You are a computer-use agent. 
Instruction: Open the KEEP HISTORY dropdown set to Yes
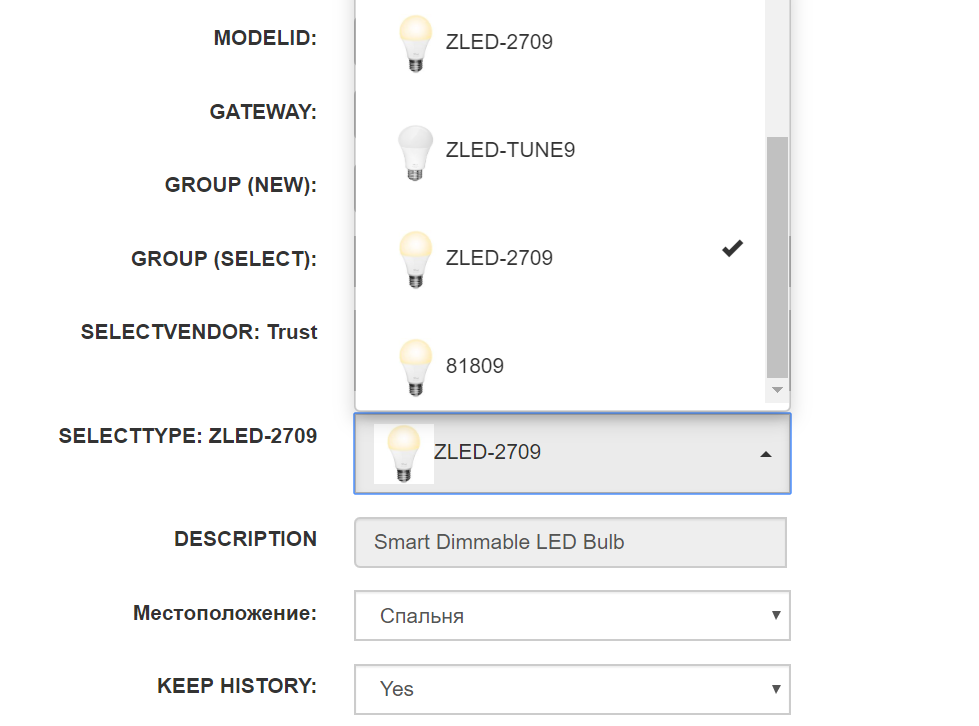pyautogui.click(x=571, y=689)
